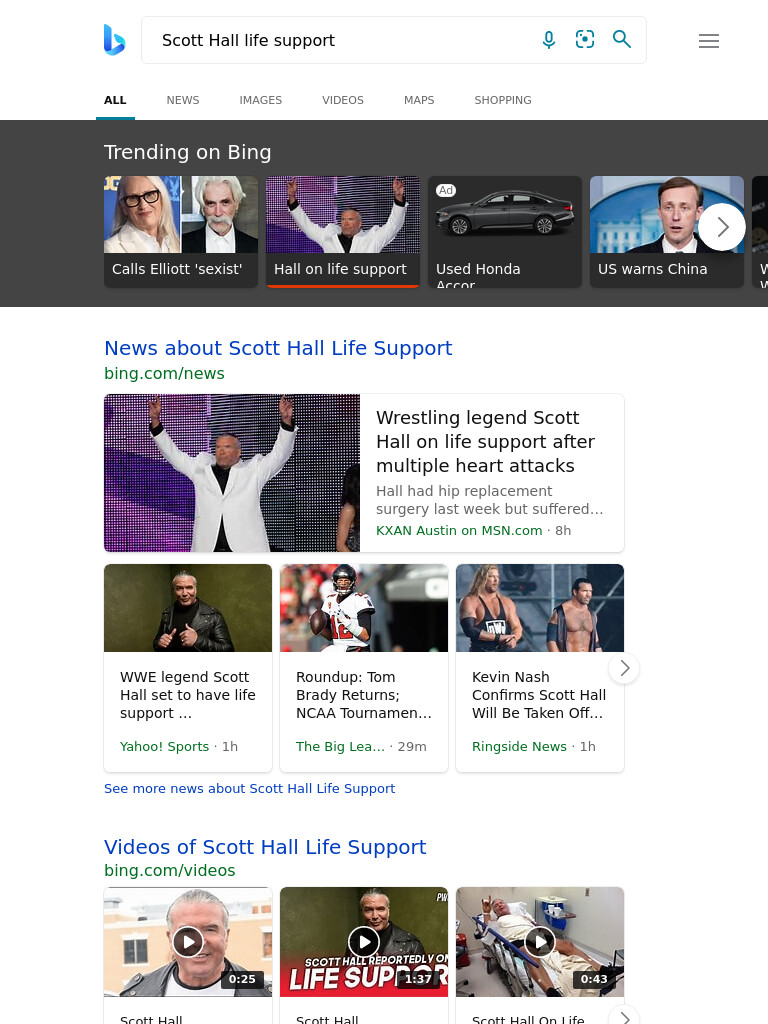Open the VIDEOS tab

(343, 100)
